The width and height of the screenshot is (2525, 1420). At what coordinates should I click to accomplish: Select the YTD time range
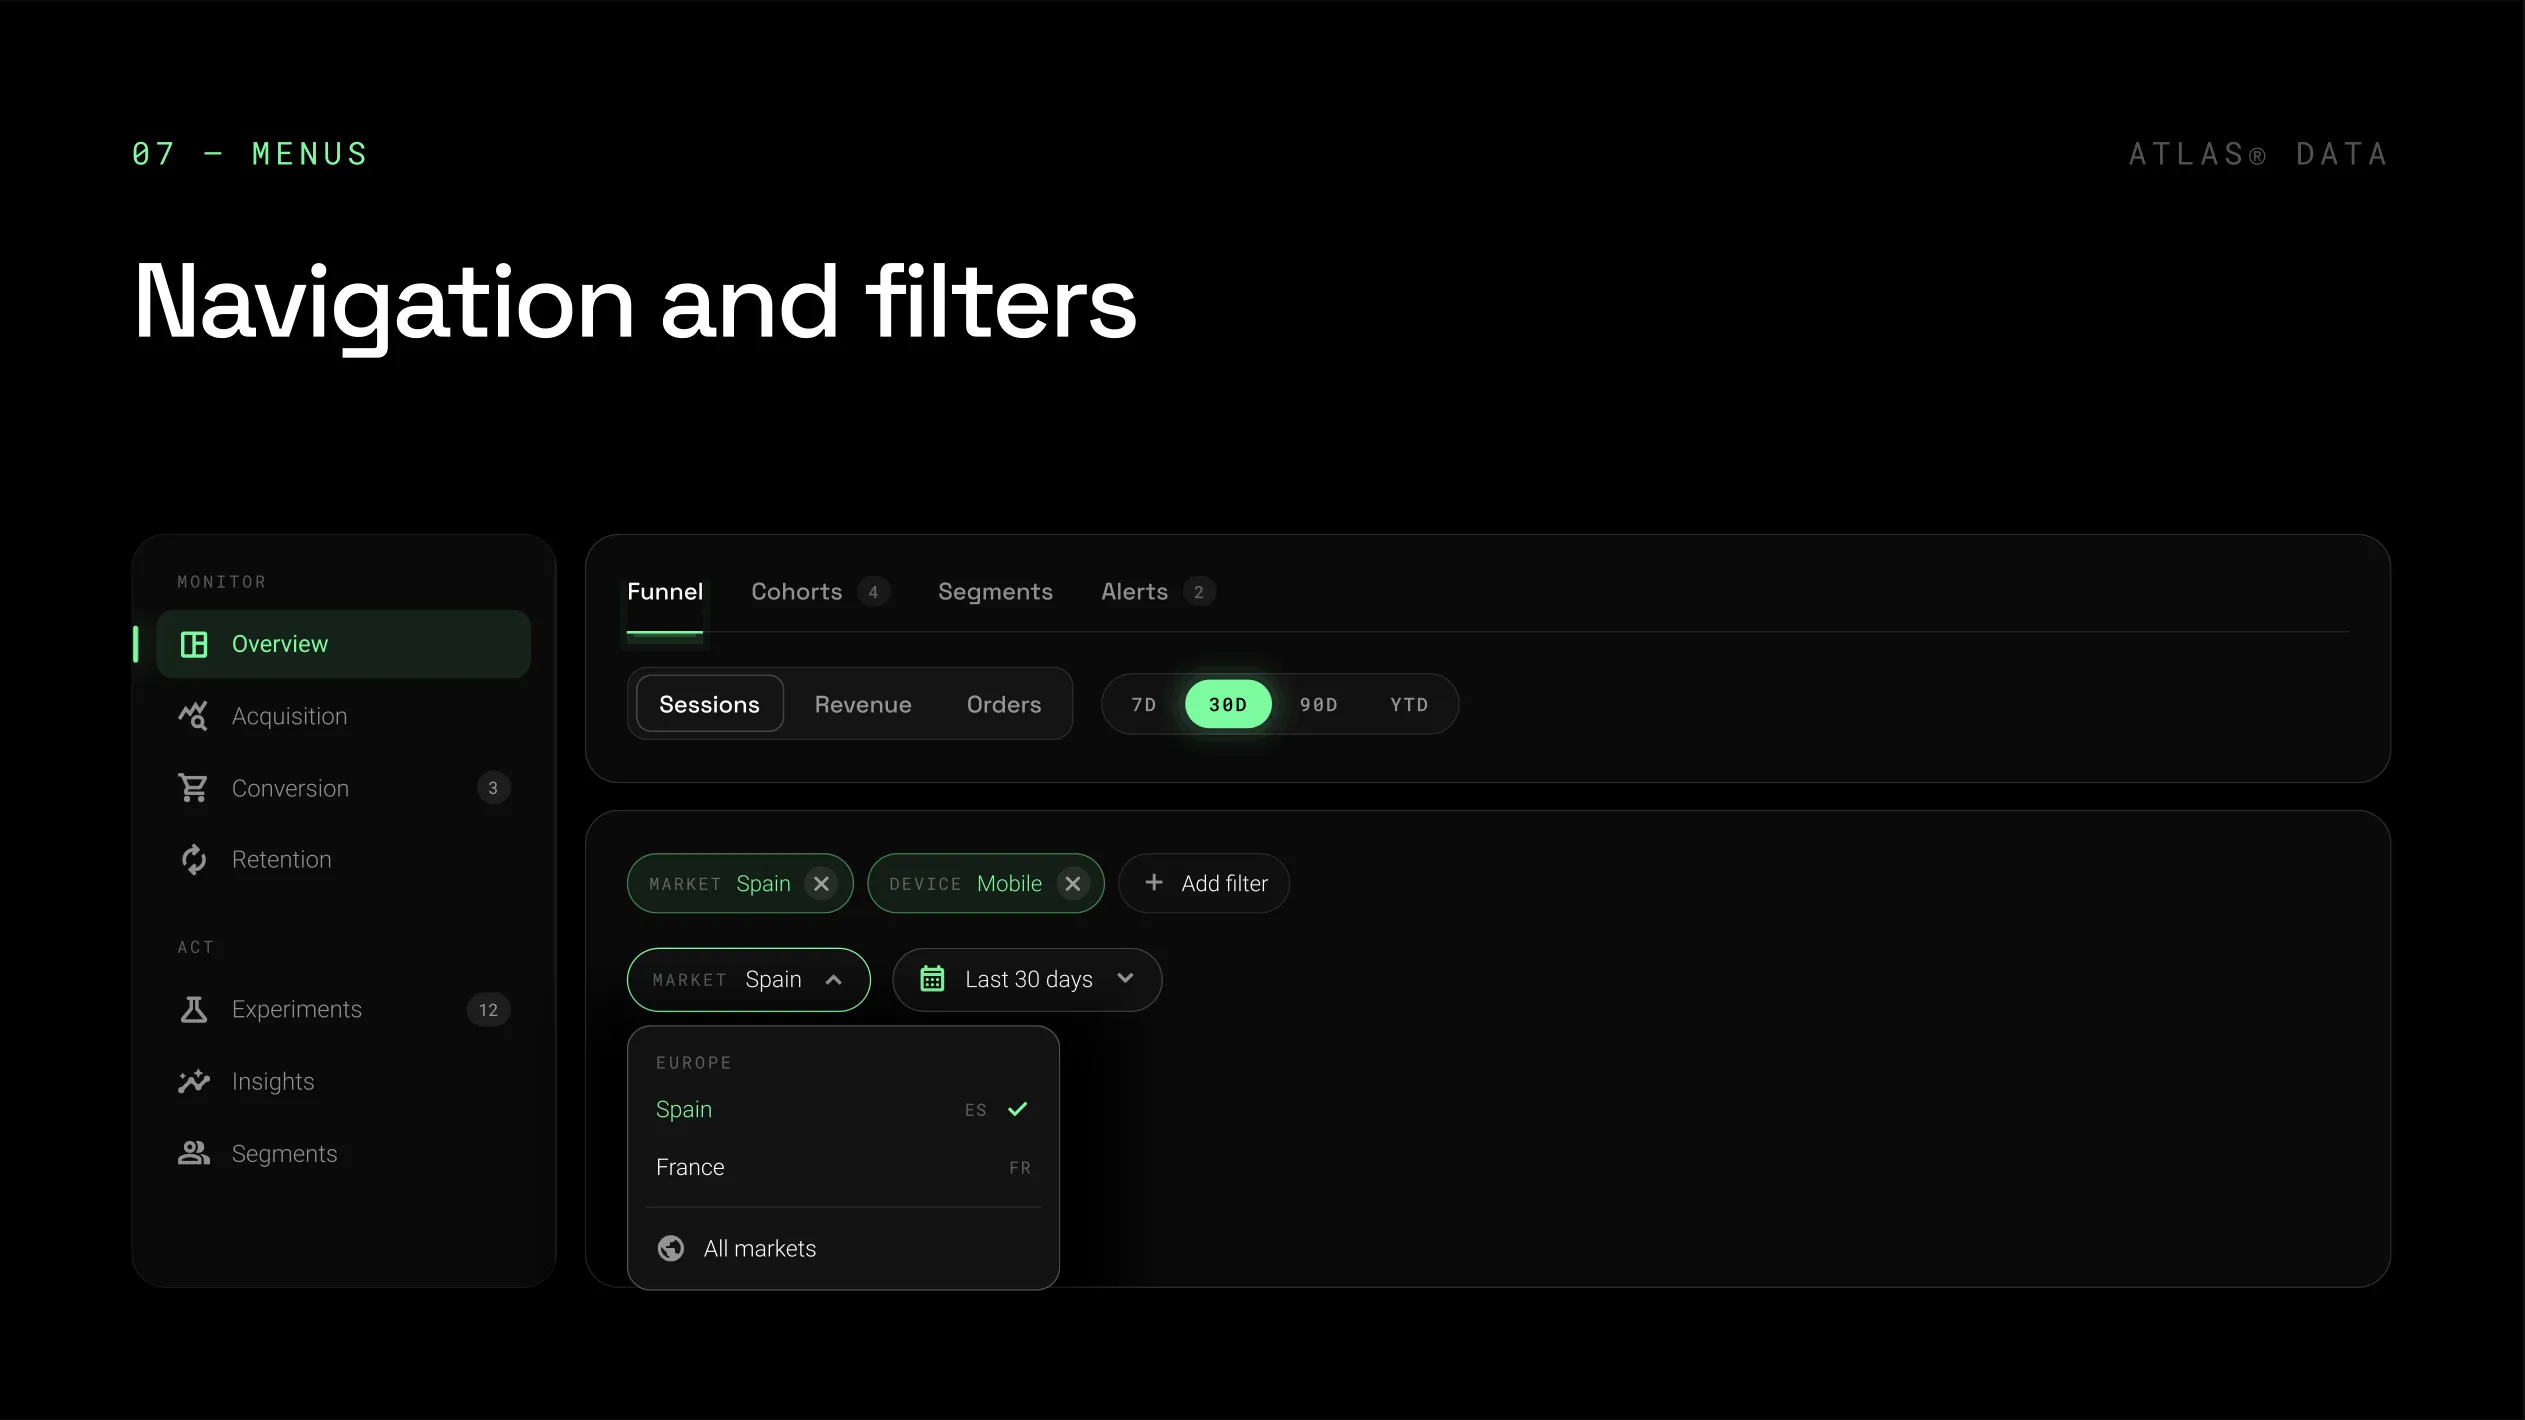click(x=1409, y=704)
